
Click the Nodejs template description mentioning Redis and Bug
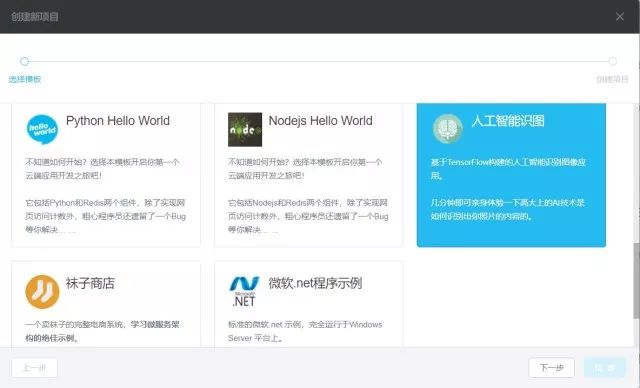(308, 216)
